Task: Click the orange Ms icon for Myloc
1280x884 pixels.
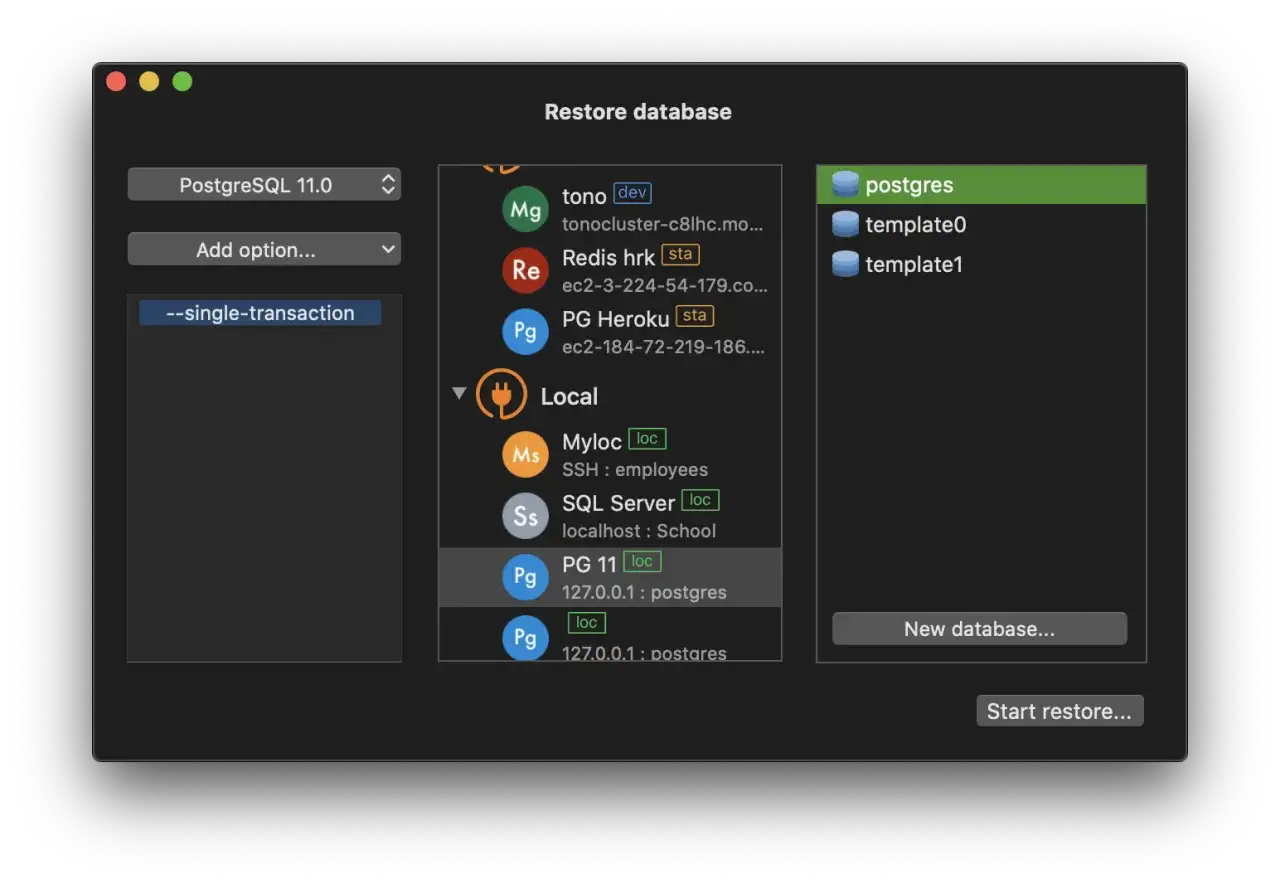Action: click(525, 455)
